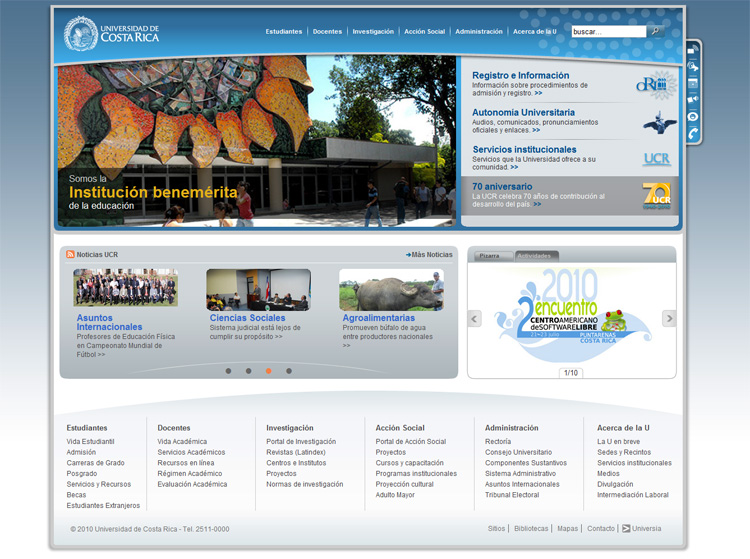Select the second news carousel dot
This screenshot has height=559, width=750.
249,371
